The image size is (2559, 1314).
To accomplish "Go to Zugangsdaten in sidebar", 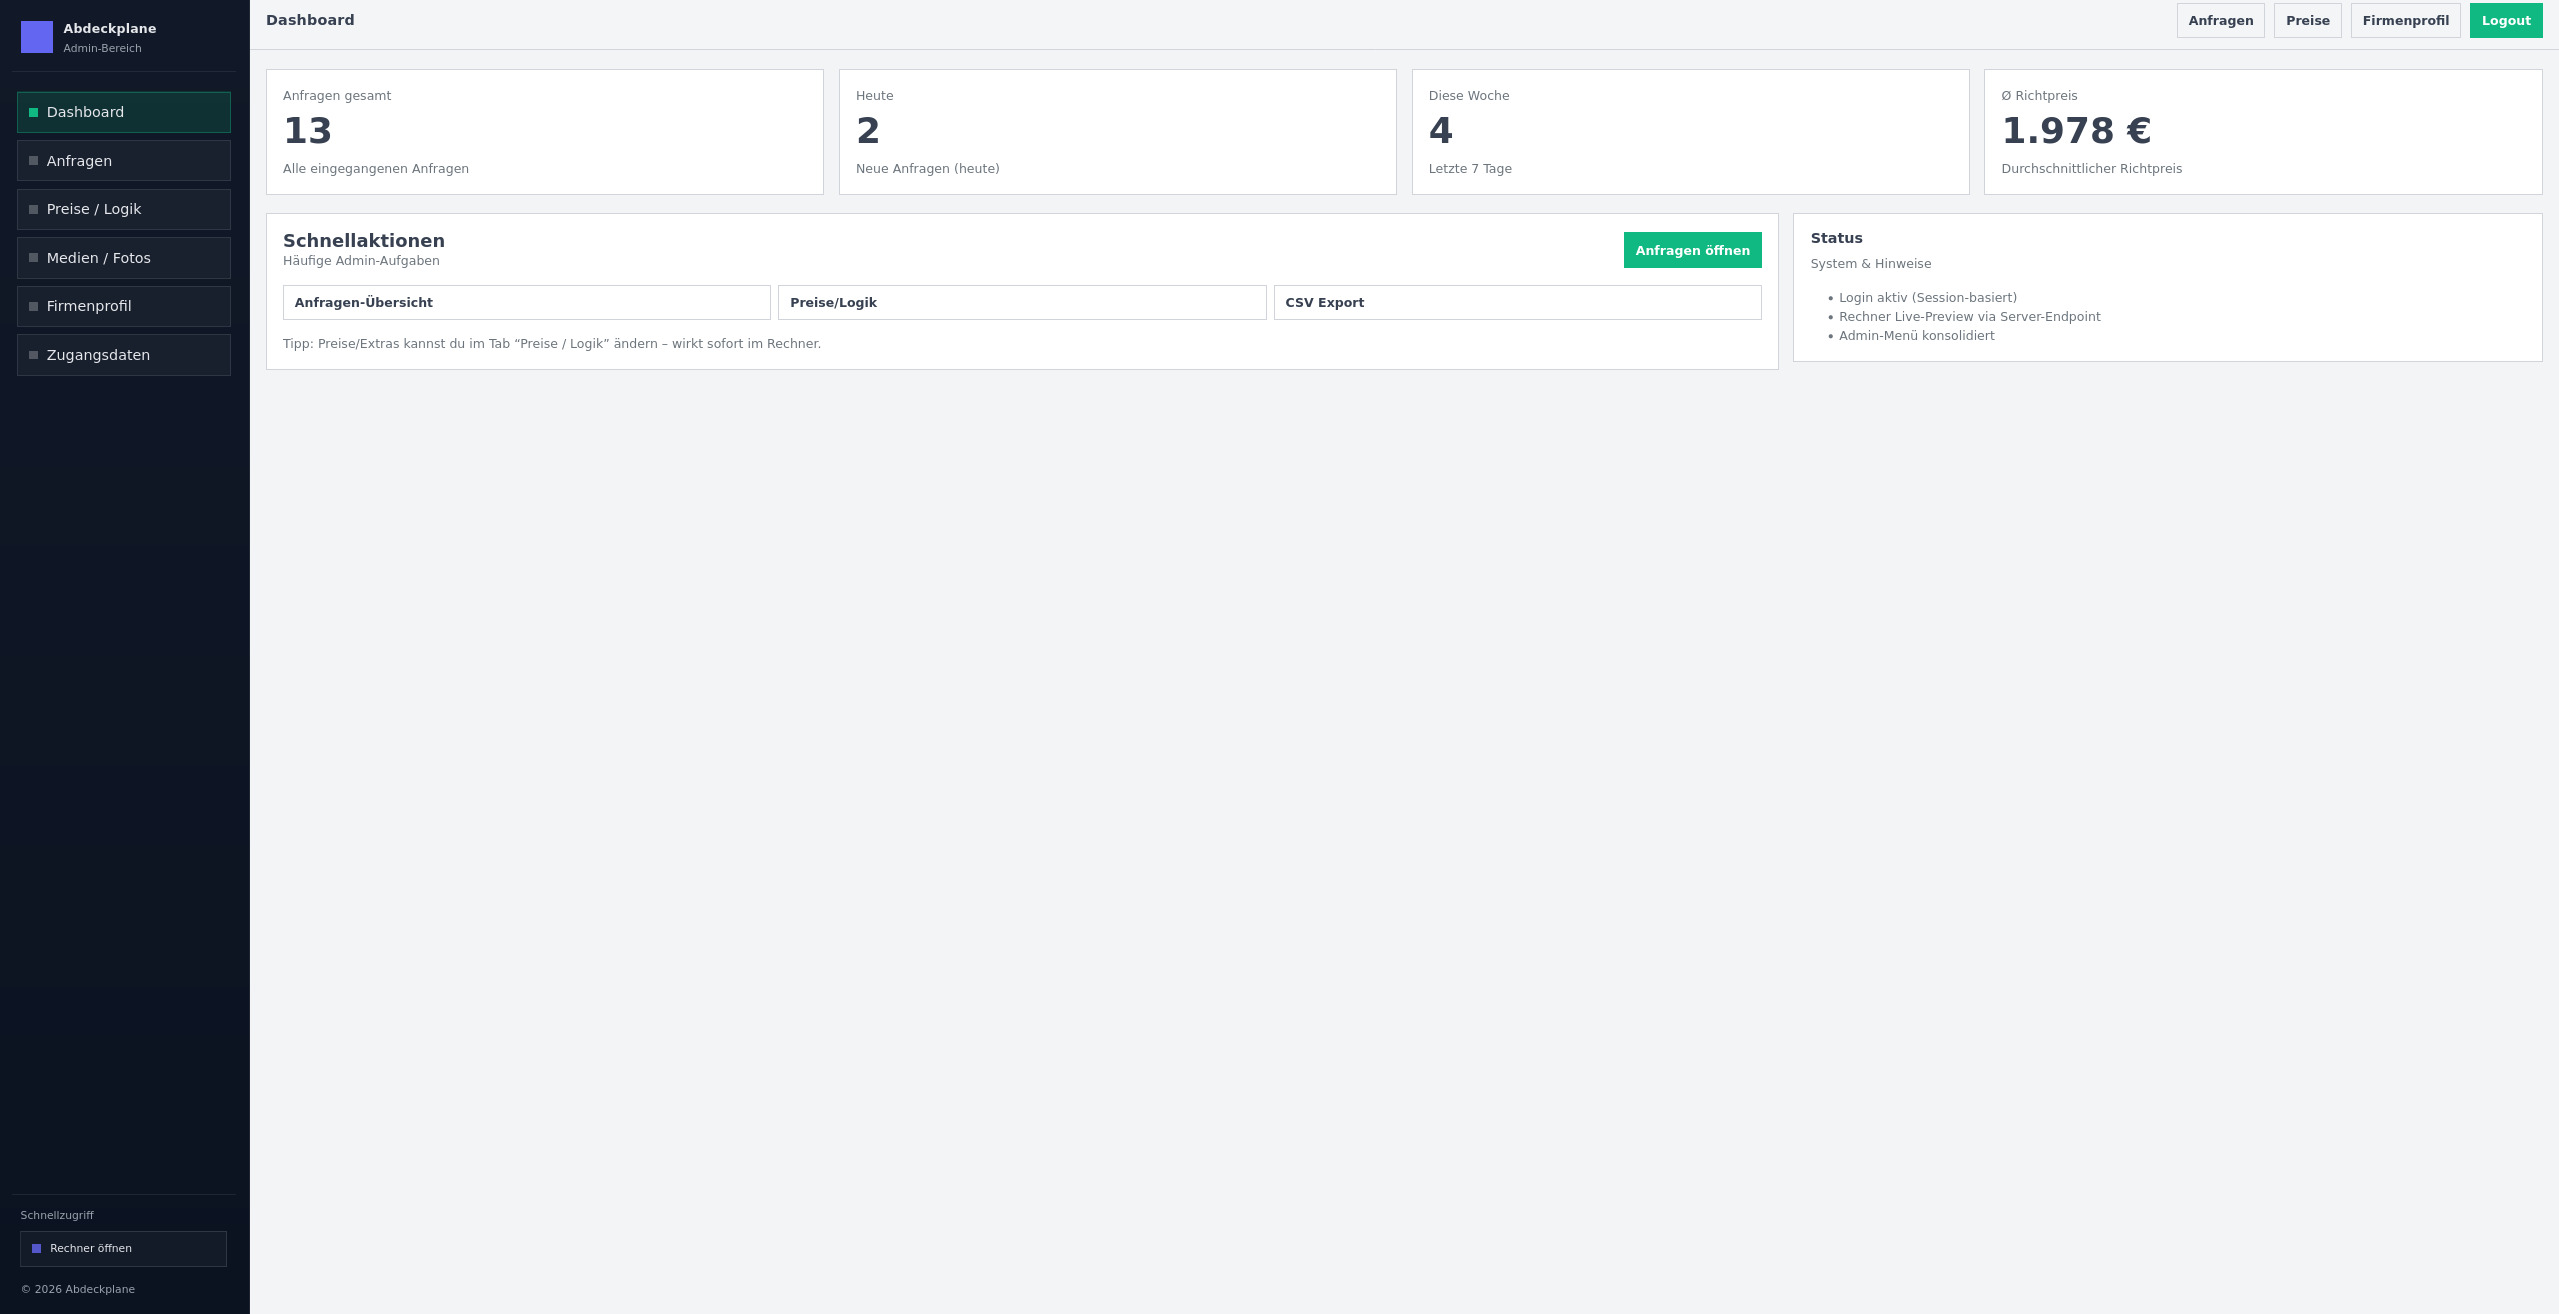I will pos(124,355).
